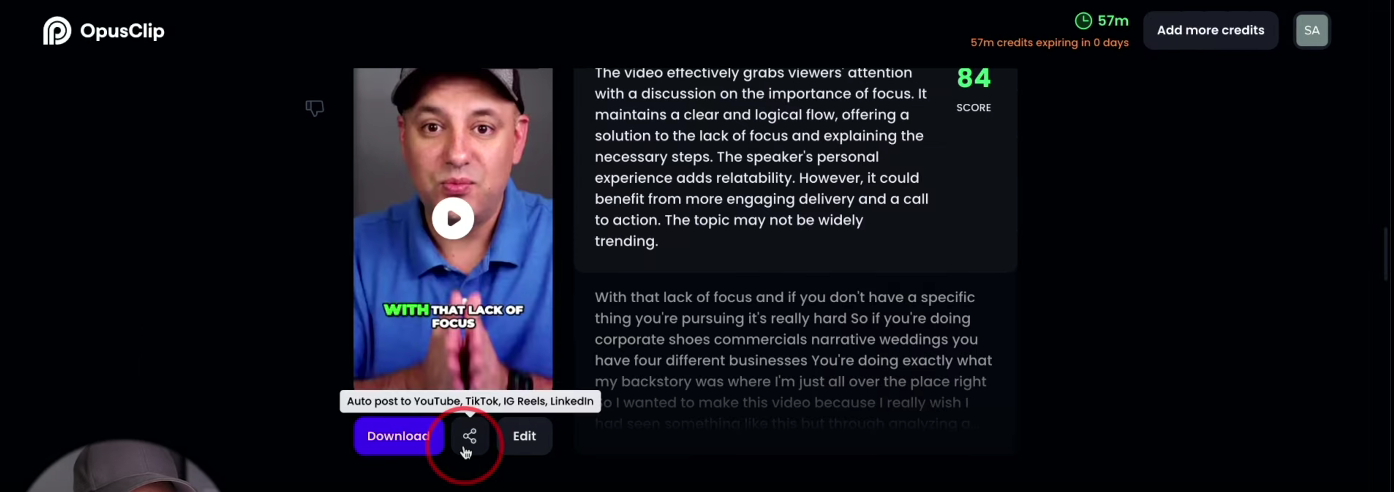The height and width of the screenshot is (492, 1394).
Task: Dislike the clip with thumbs-down icon
Action: pos(315,108)
